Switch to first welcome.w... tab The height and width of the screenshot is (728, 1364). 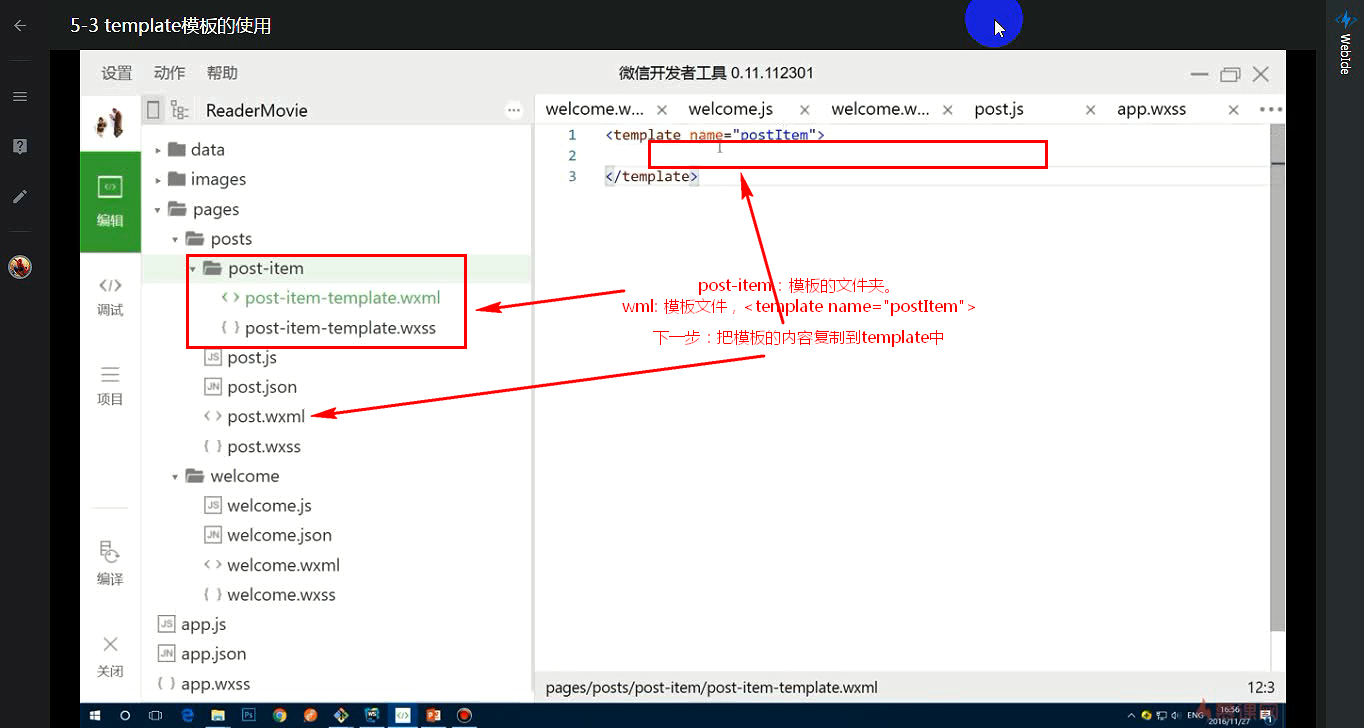594,110
